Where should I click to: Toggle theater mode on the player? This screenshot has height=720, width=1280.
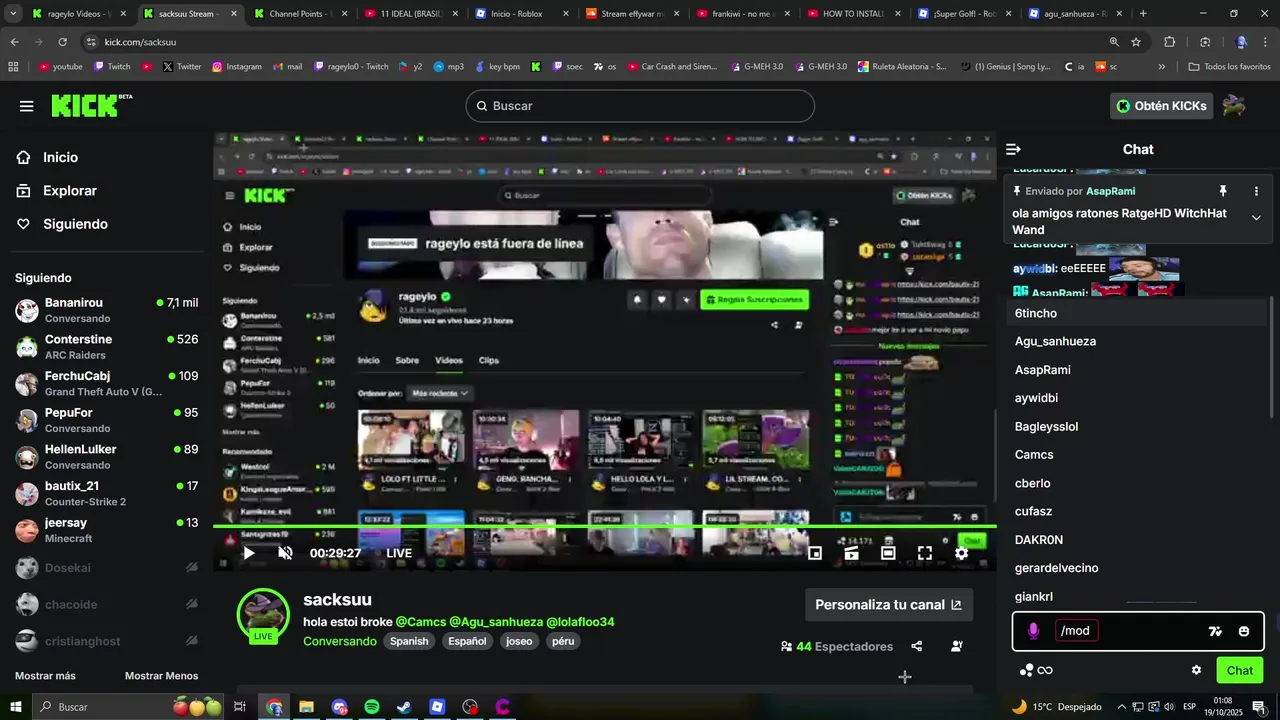[888, 553]
